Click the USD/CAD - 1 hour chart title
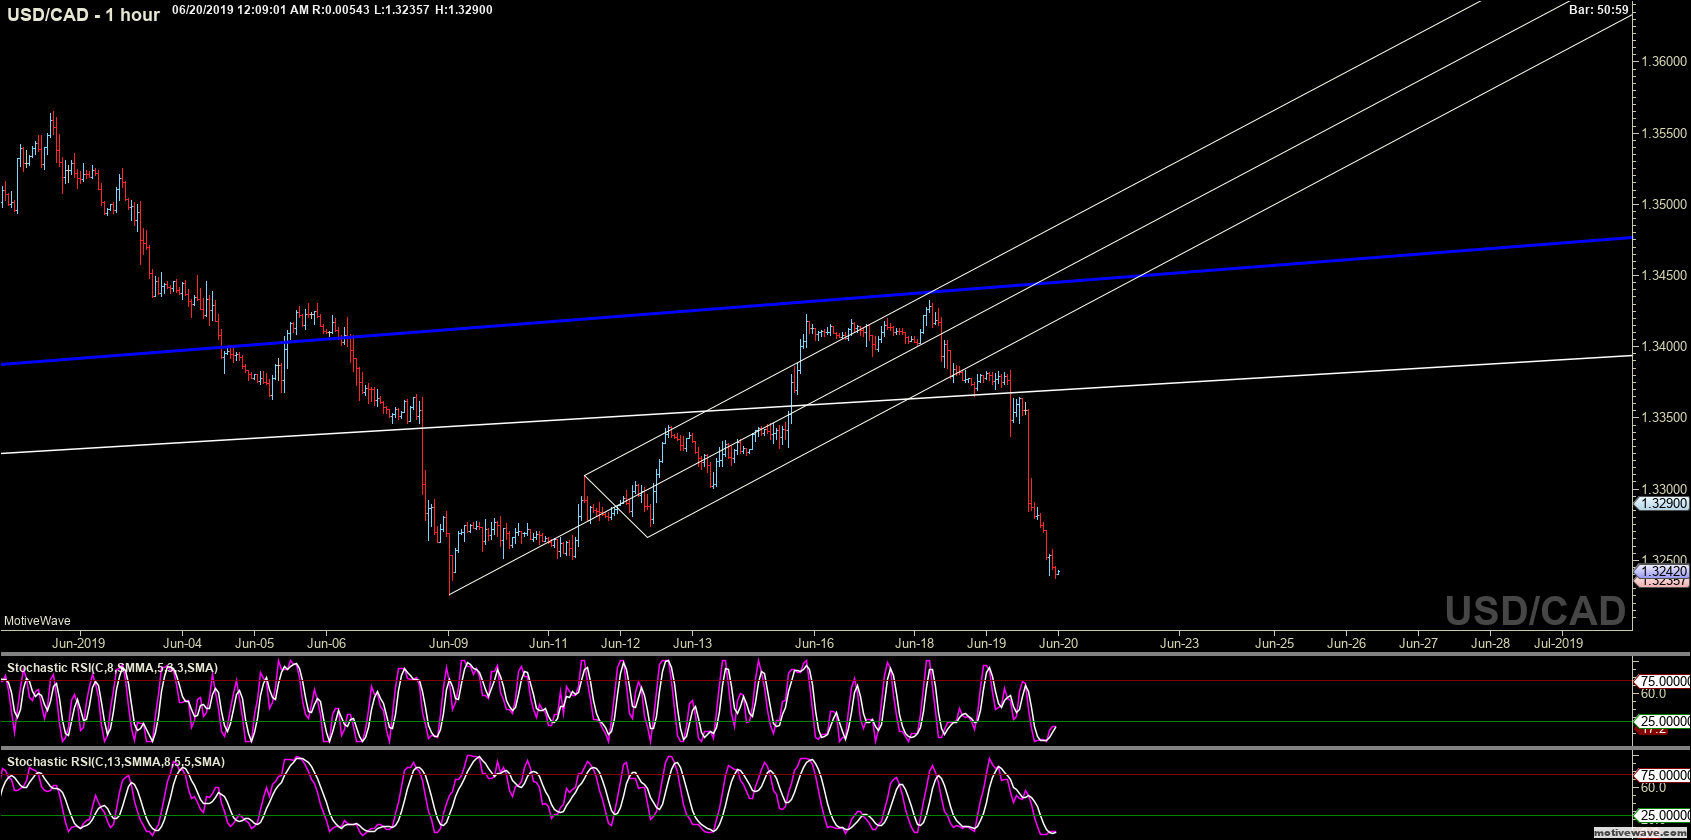 [x=84, y=15]
